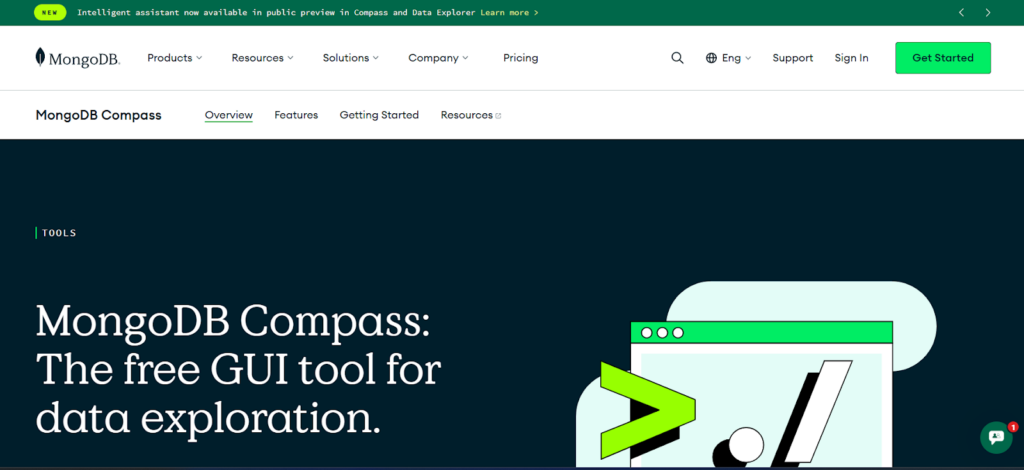
Task: Go to next announcement banner arrow
Action: [x=988, y=13]
